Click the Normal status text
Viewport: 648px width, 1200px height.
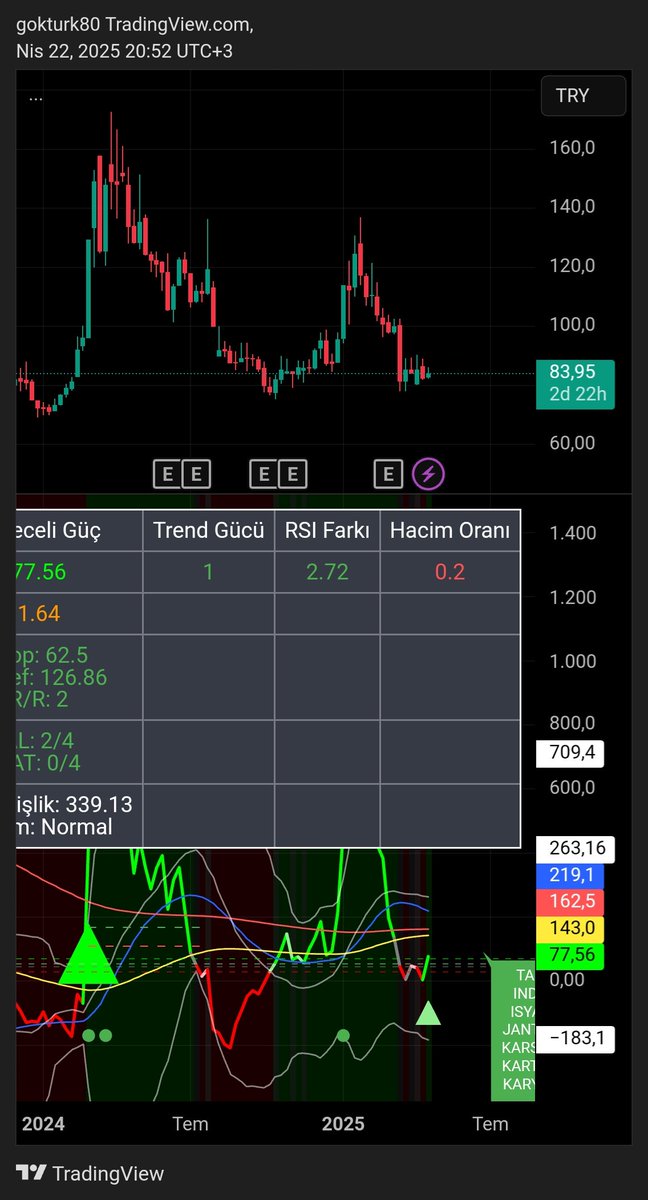click(x=76, y=827)
